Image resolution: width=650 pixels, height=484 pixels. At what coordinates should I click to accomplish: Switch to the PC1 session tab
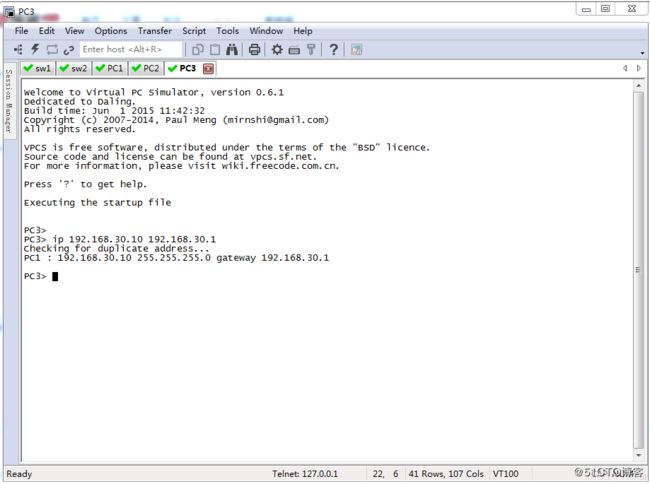(x=110, y=68)
